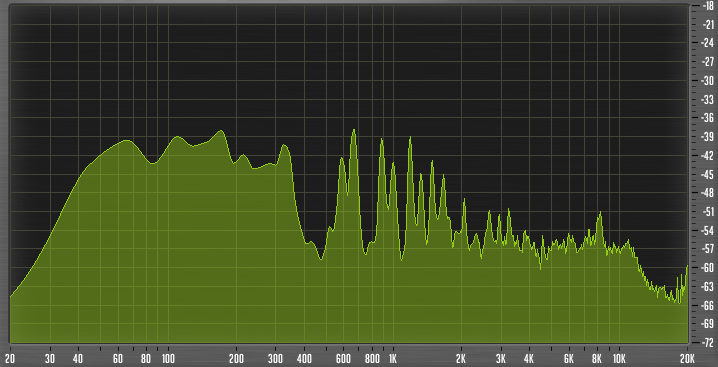Click the 20K frequency axis label
This screenshot has height=367, width=718.
pyautogui.click(x=687, y=358)
